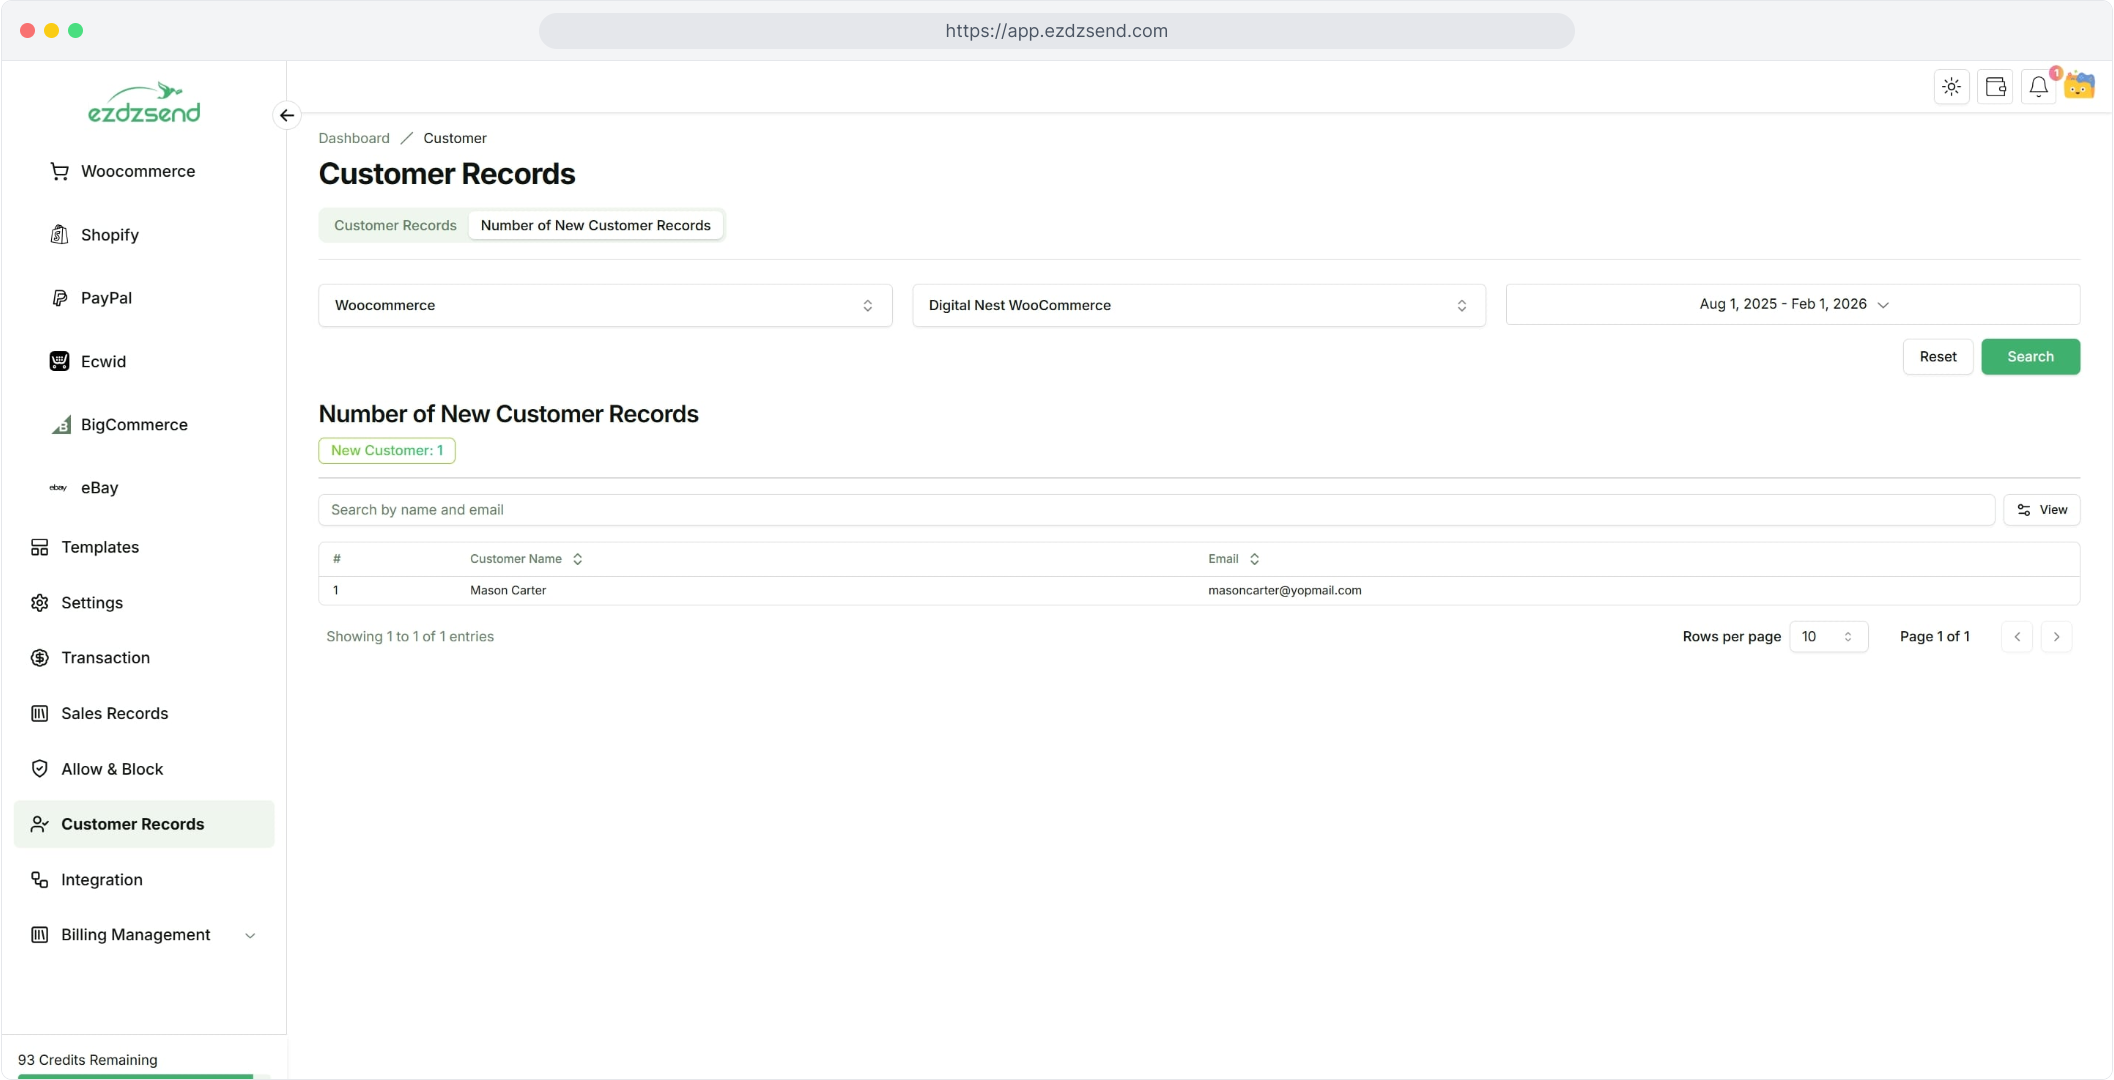2114x1080 pixels.
Task: Click the PayPal icon in sidebar
Action: pos(59,298)
